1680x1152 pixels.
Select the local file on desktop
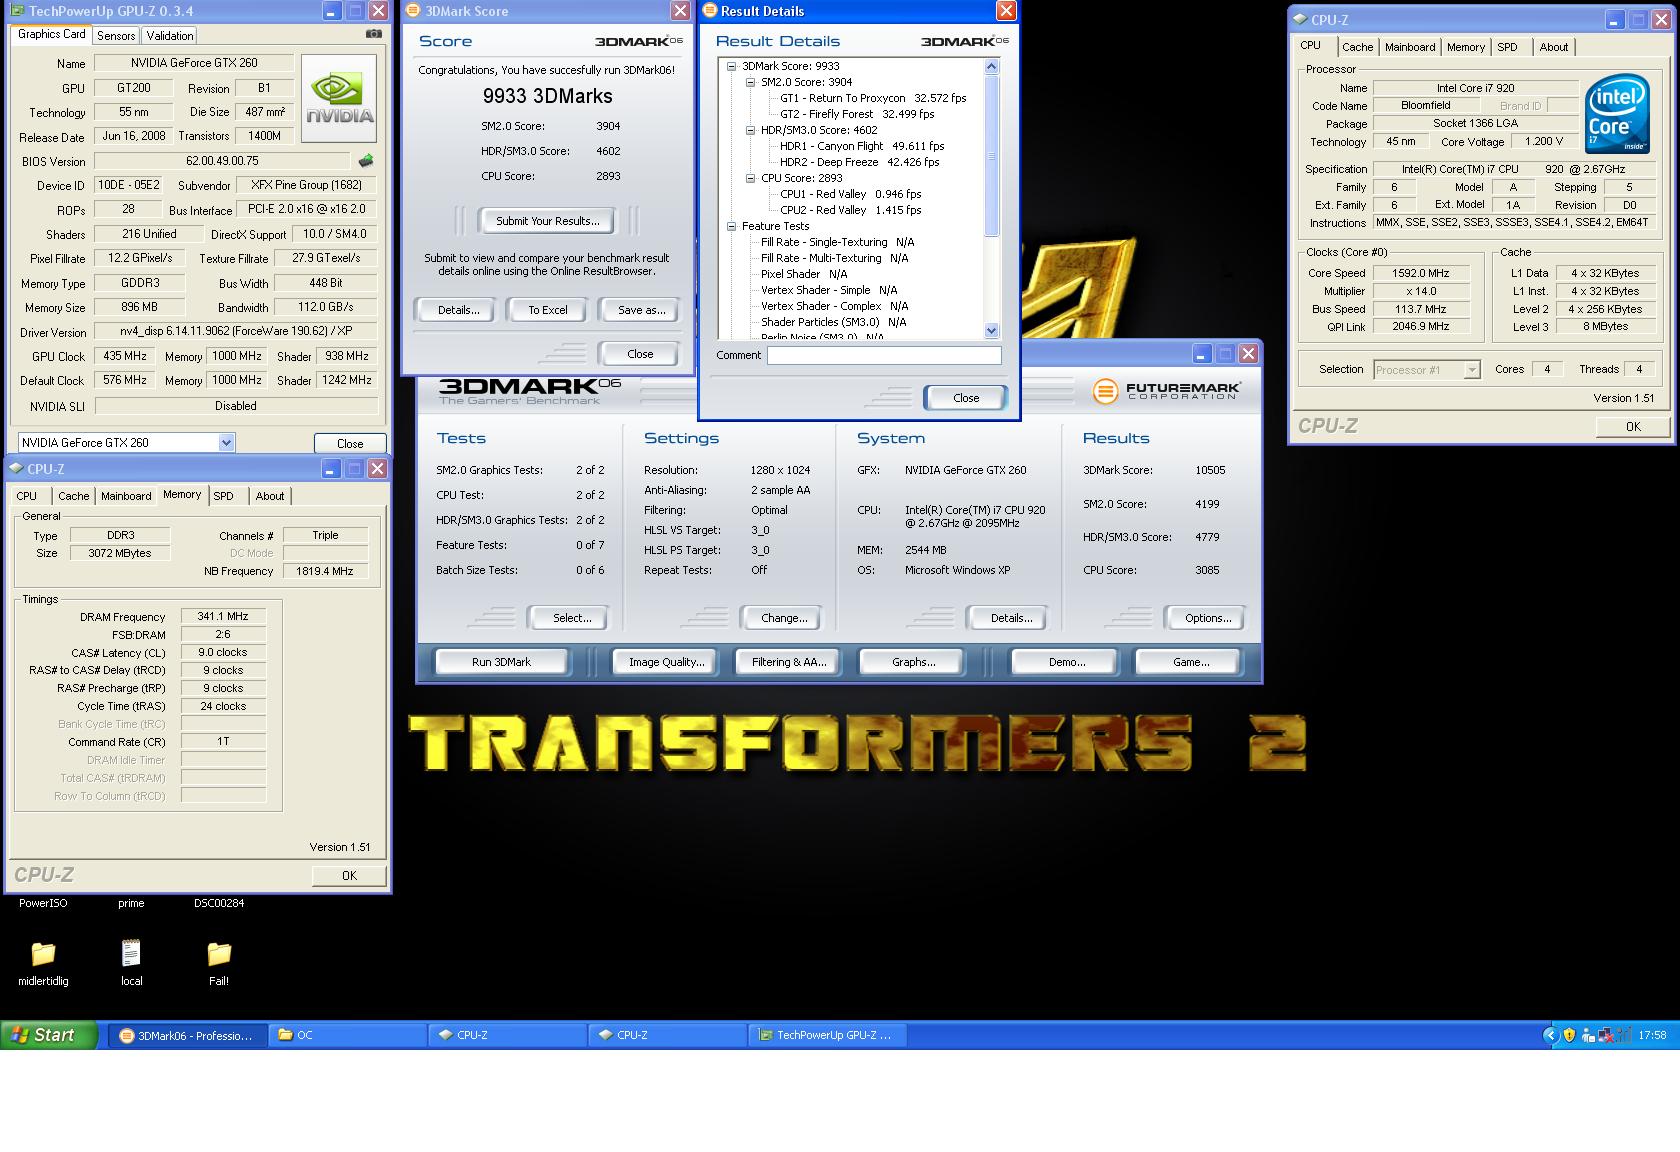(x=131, y=962)
